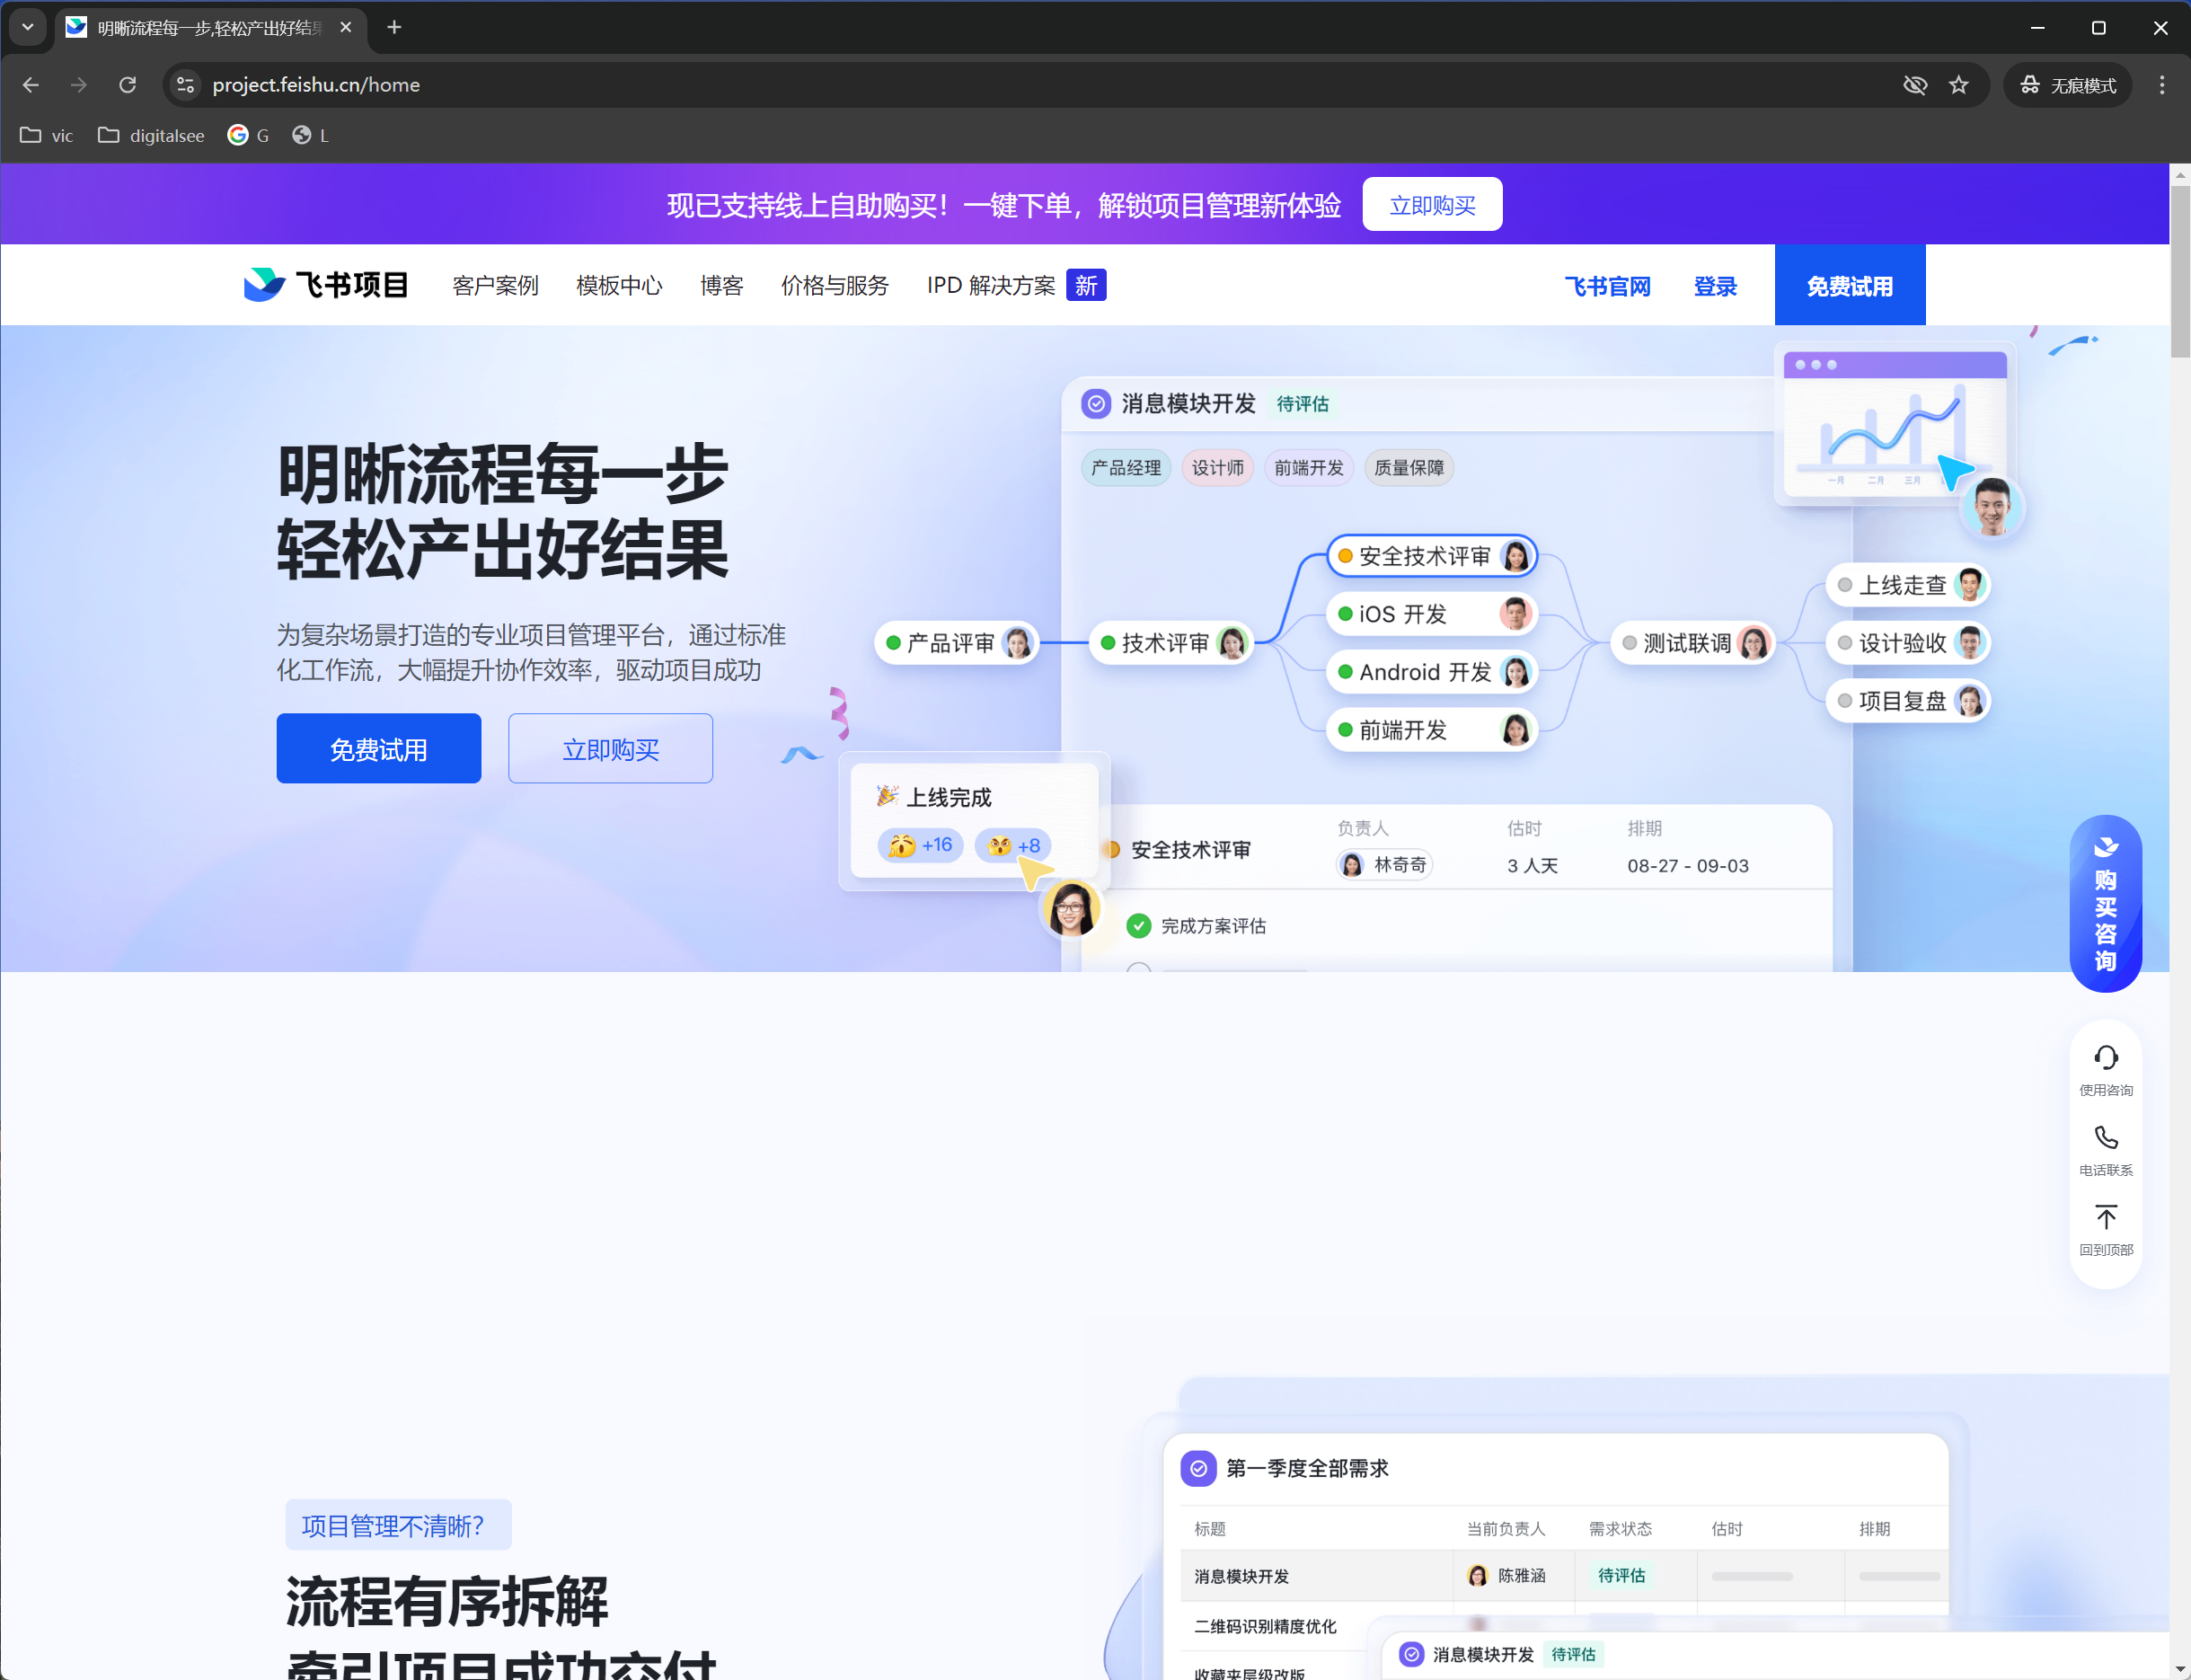
Task: Click the 安全技术评审 workflow node
Action: tap(1431, 555)
